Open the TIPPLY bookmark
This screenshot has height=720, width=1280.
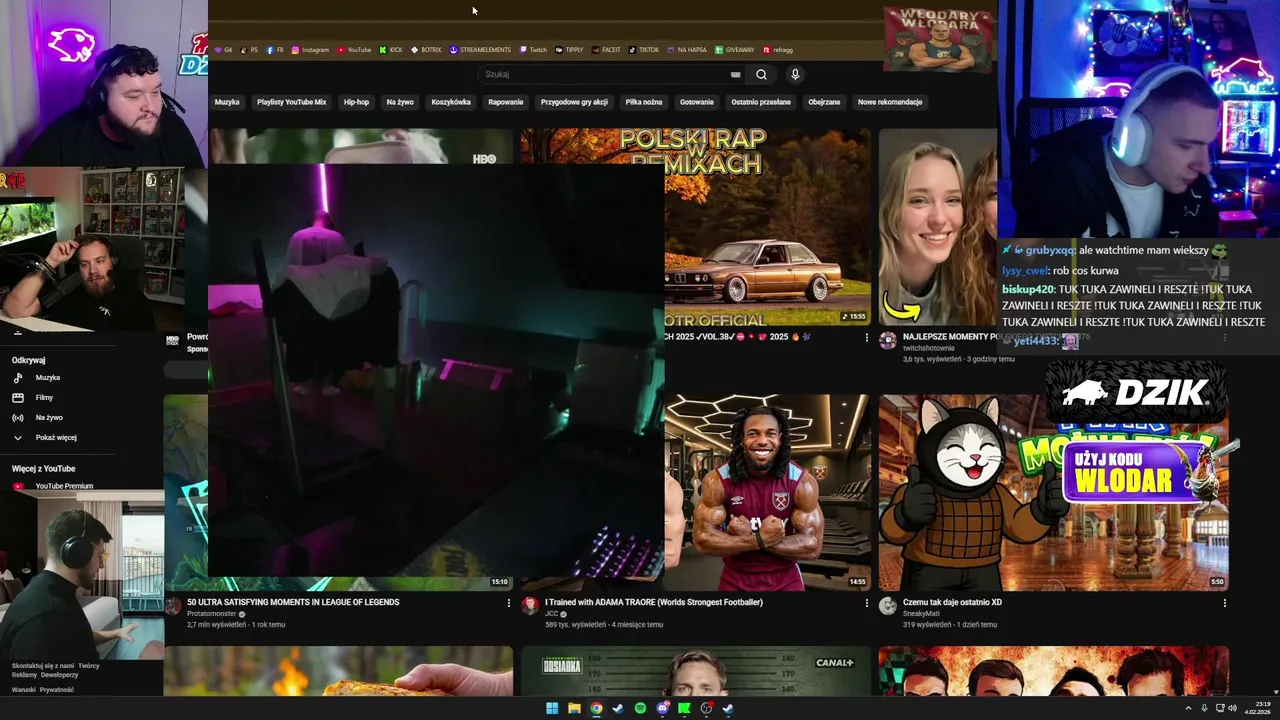point(569,49)
